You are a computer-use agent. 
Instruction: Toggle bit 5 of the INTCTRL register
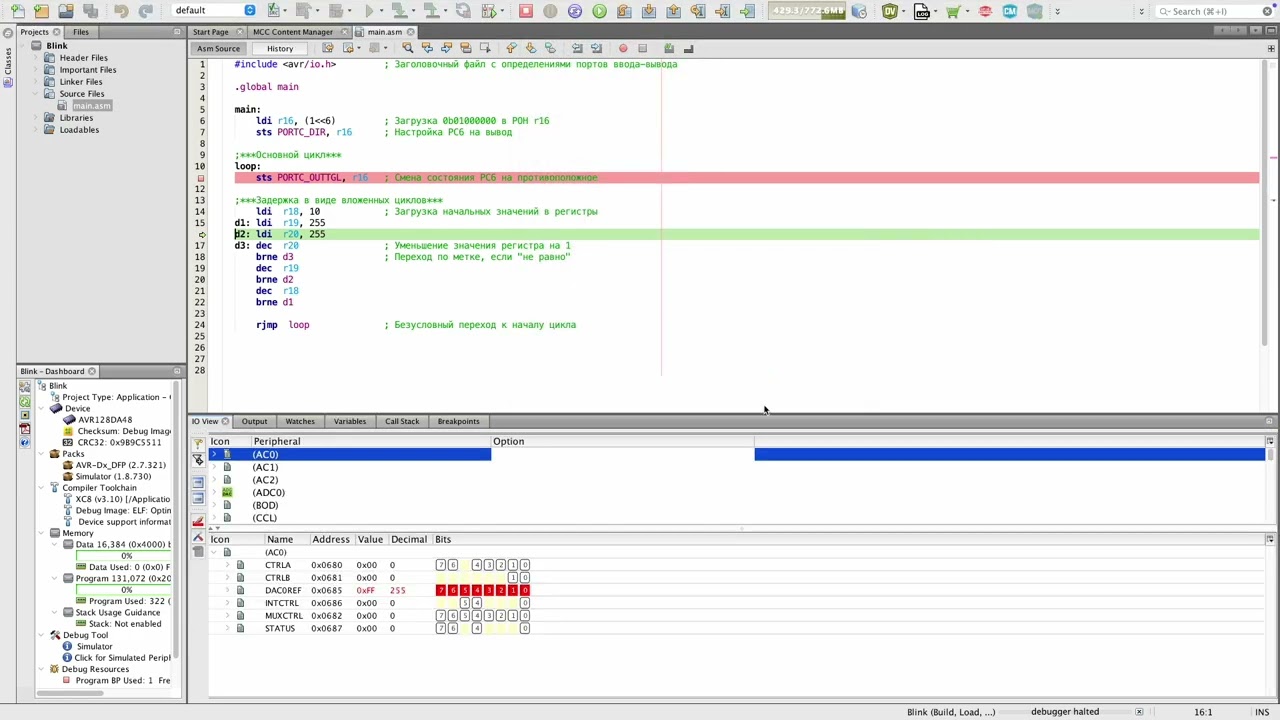coord(465,603)
